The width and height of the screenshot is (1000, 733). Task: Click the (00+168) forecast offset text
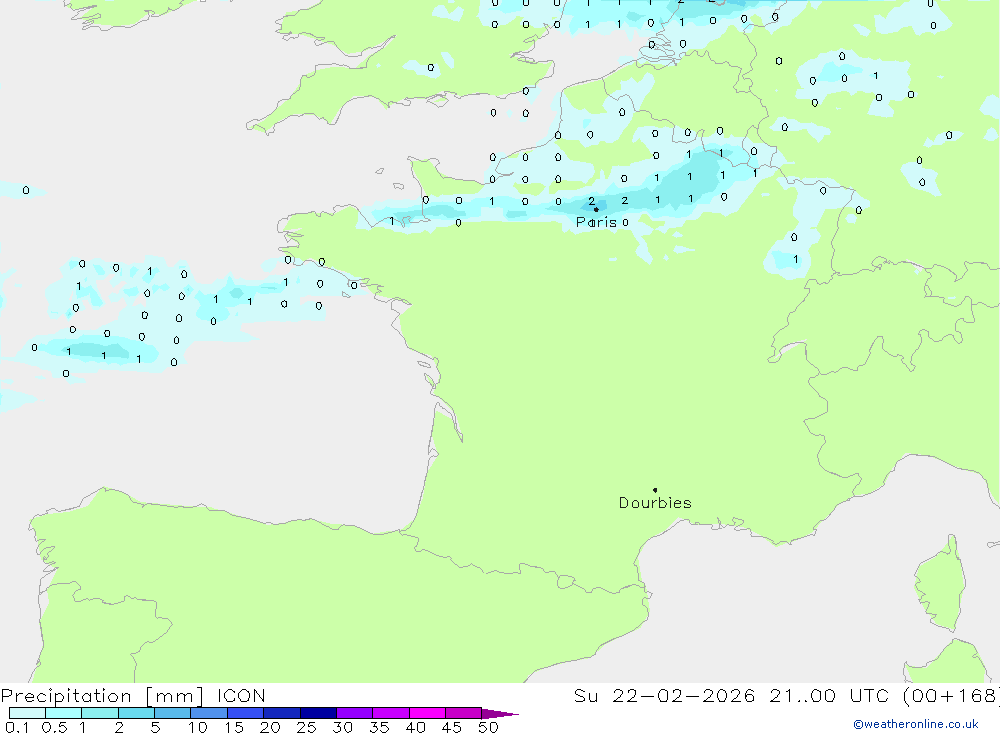(x=951, y=696)
